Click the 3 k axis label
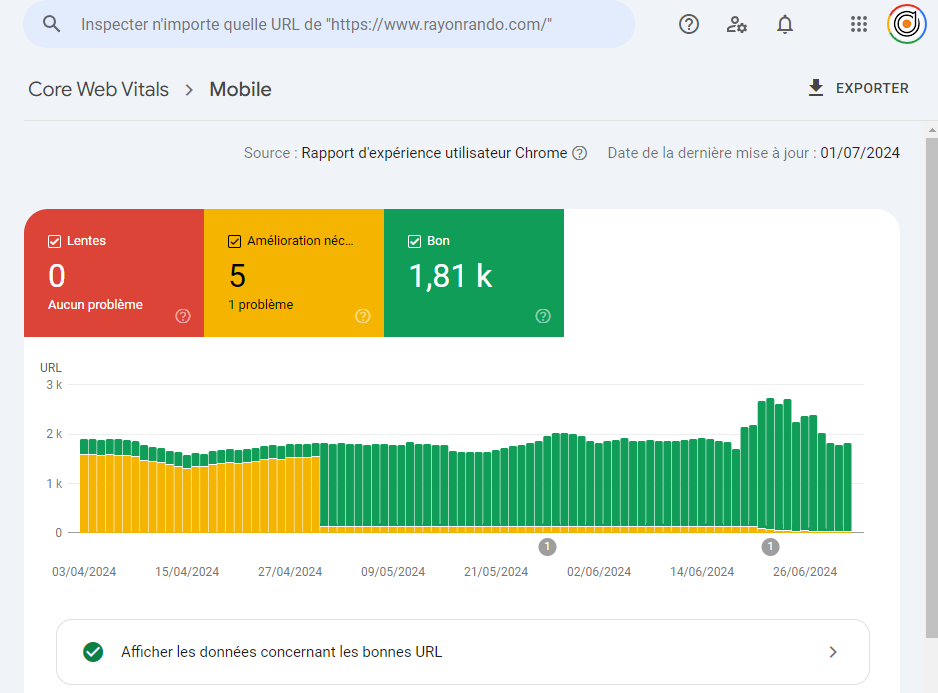The image size is (938, 693). (x=54, y=385)
